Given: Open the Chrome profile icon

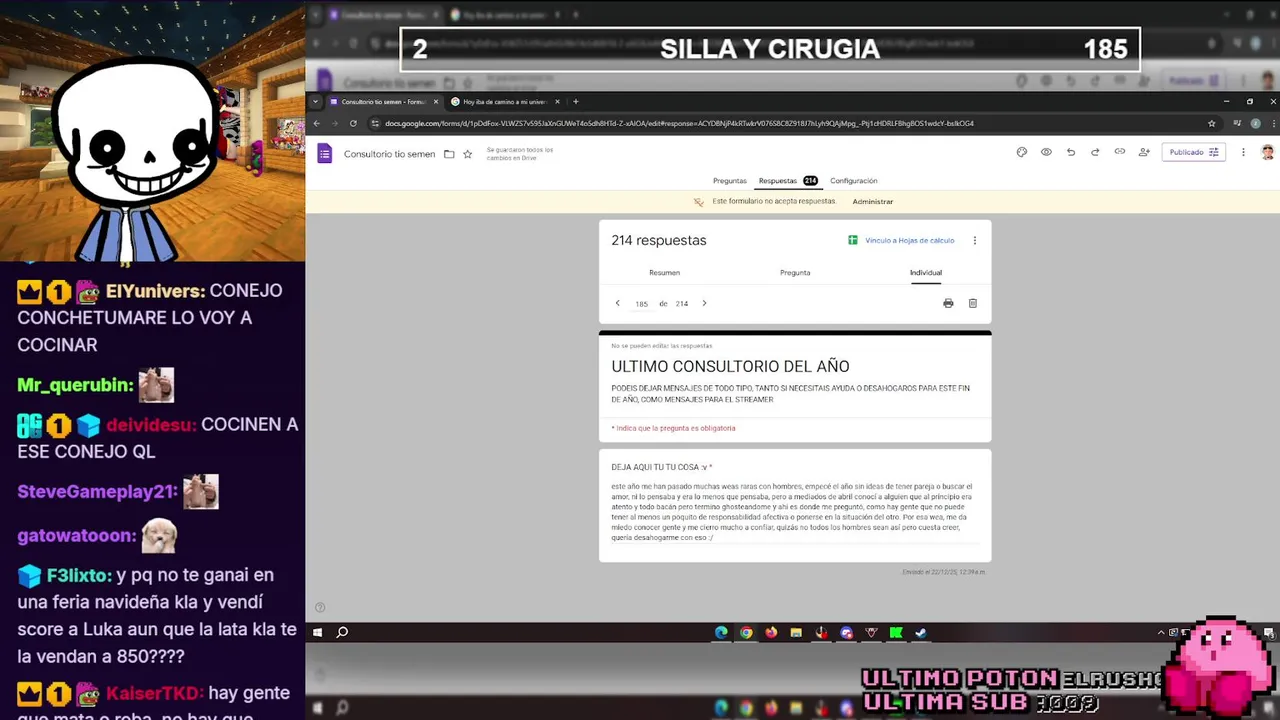Looking at the screenshot, I should [1255, 123].
